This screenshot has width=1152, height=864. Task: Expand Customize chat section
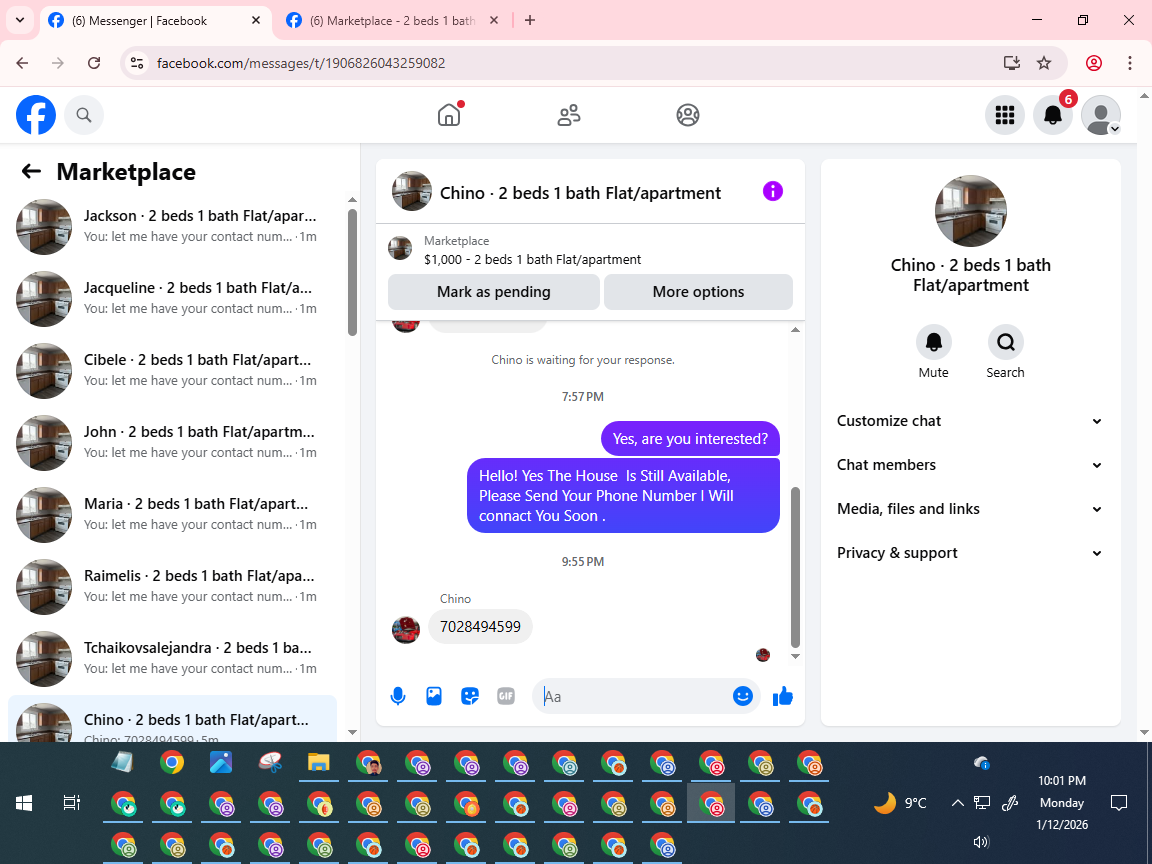pyautogui.click(x=970, y=421)
